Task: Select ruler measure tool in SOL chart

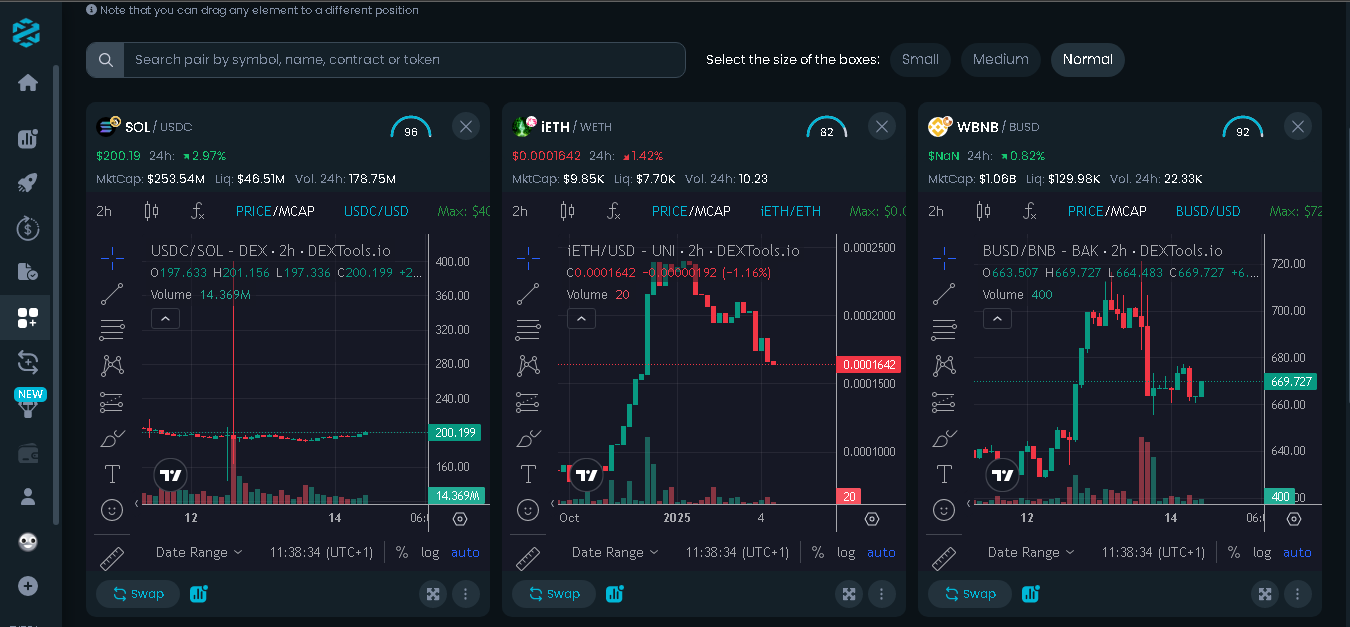Action: [x=112, y=558]
